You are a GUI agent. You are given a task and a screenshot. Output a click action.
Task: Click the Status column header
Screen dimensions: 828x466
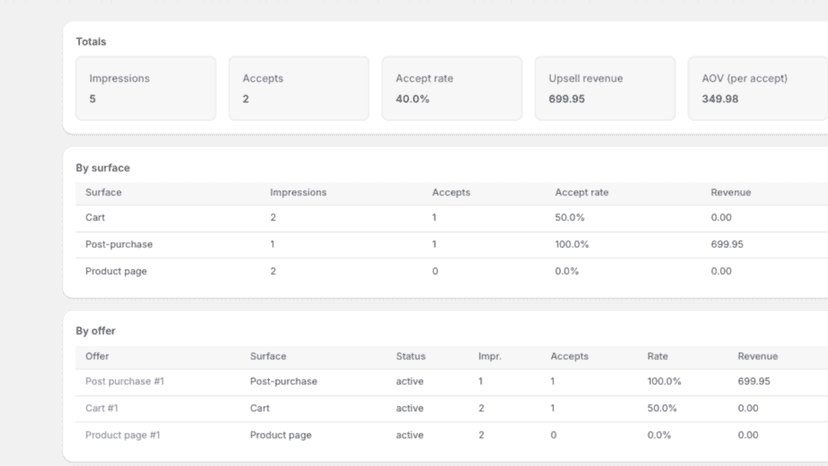(411, 356)
